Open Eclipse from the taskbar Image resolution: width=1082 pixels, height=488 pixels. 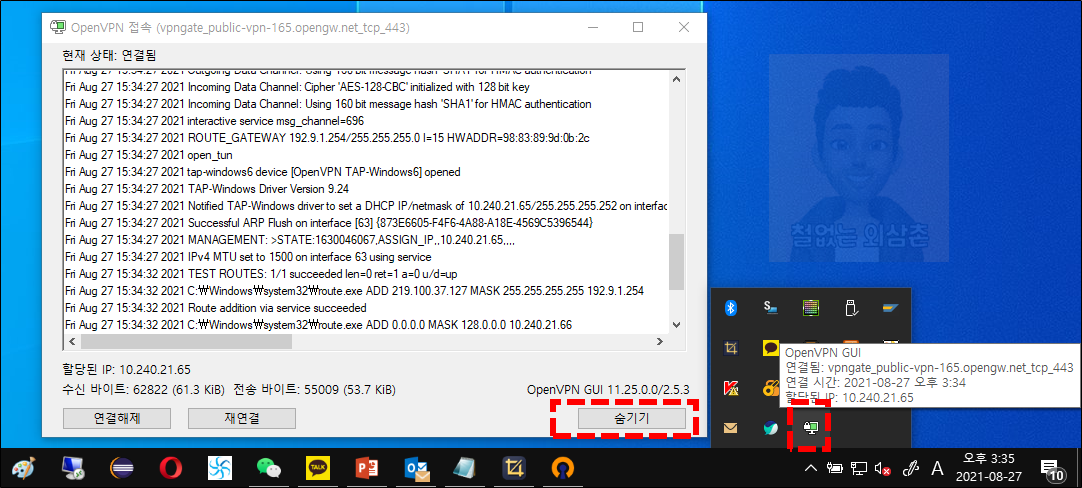pos(122,469)
